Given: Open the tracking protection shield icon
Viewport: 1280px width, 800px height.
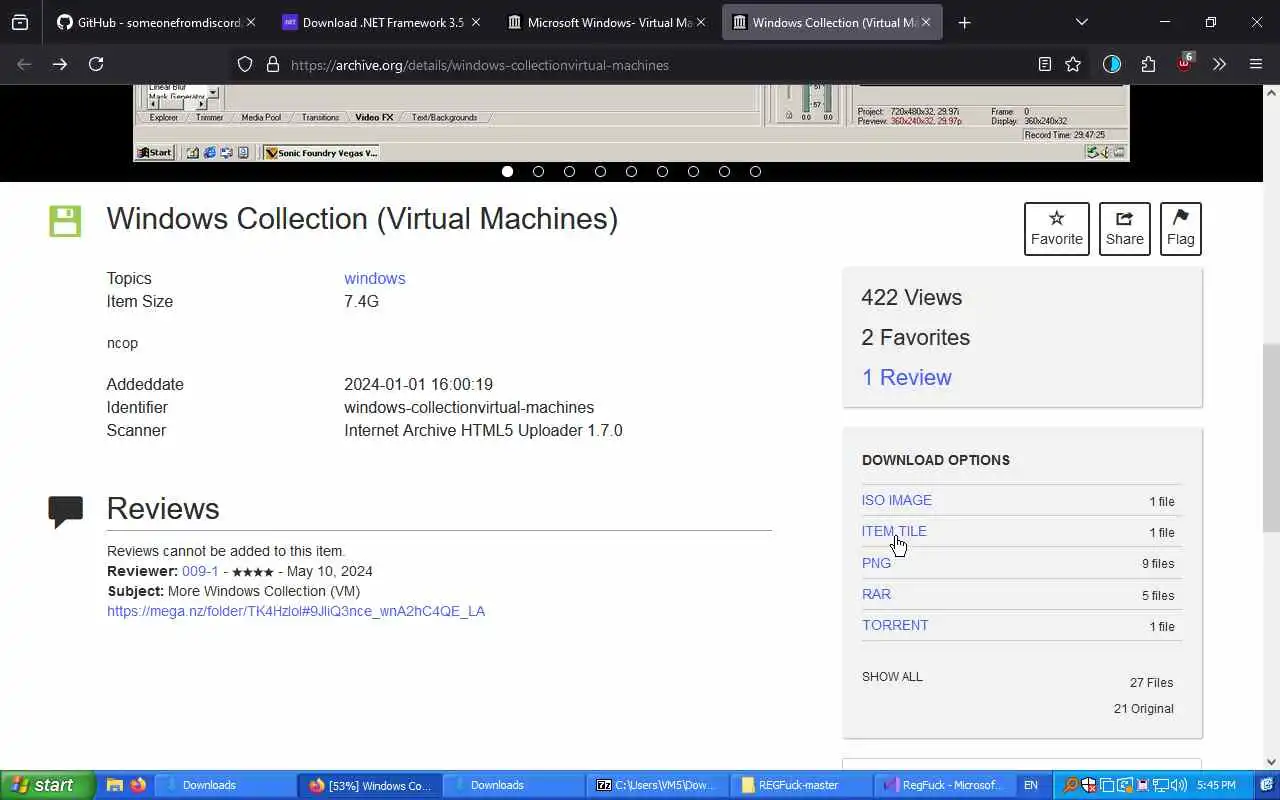Looking at the screenshot, I should pyautogui.click(x=245, y=64).
